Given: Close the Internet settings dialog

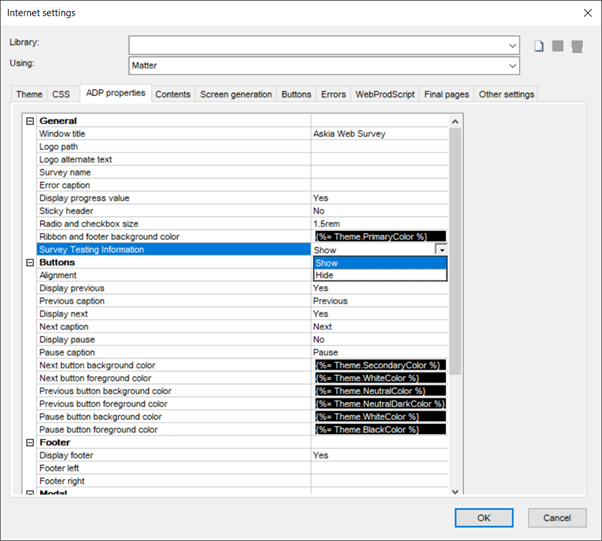Looking at the screenshot, I should pyautogui.click(x=587, y=13).
